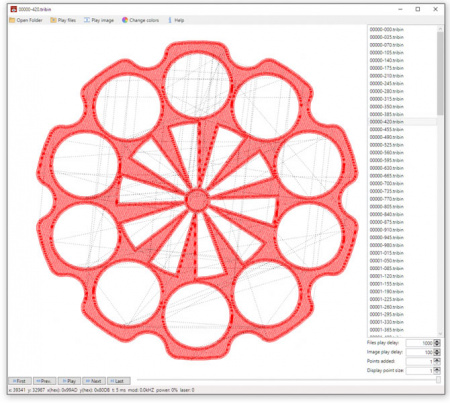Adjust the Points added spinner arrows
450x403 pixels.
point(437,361)
